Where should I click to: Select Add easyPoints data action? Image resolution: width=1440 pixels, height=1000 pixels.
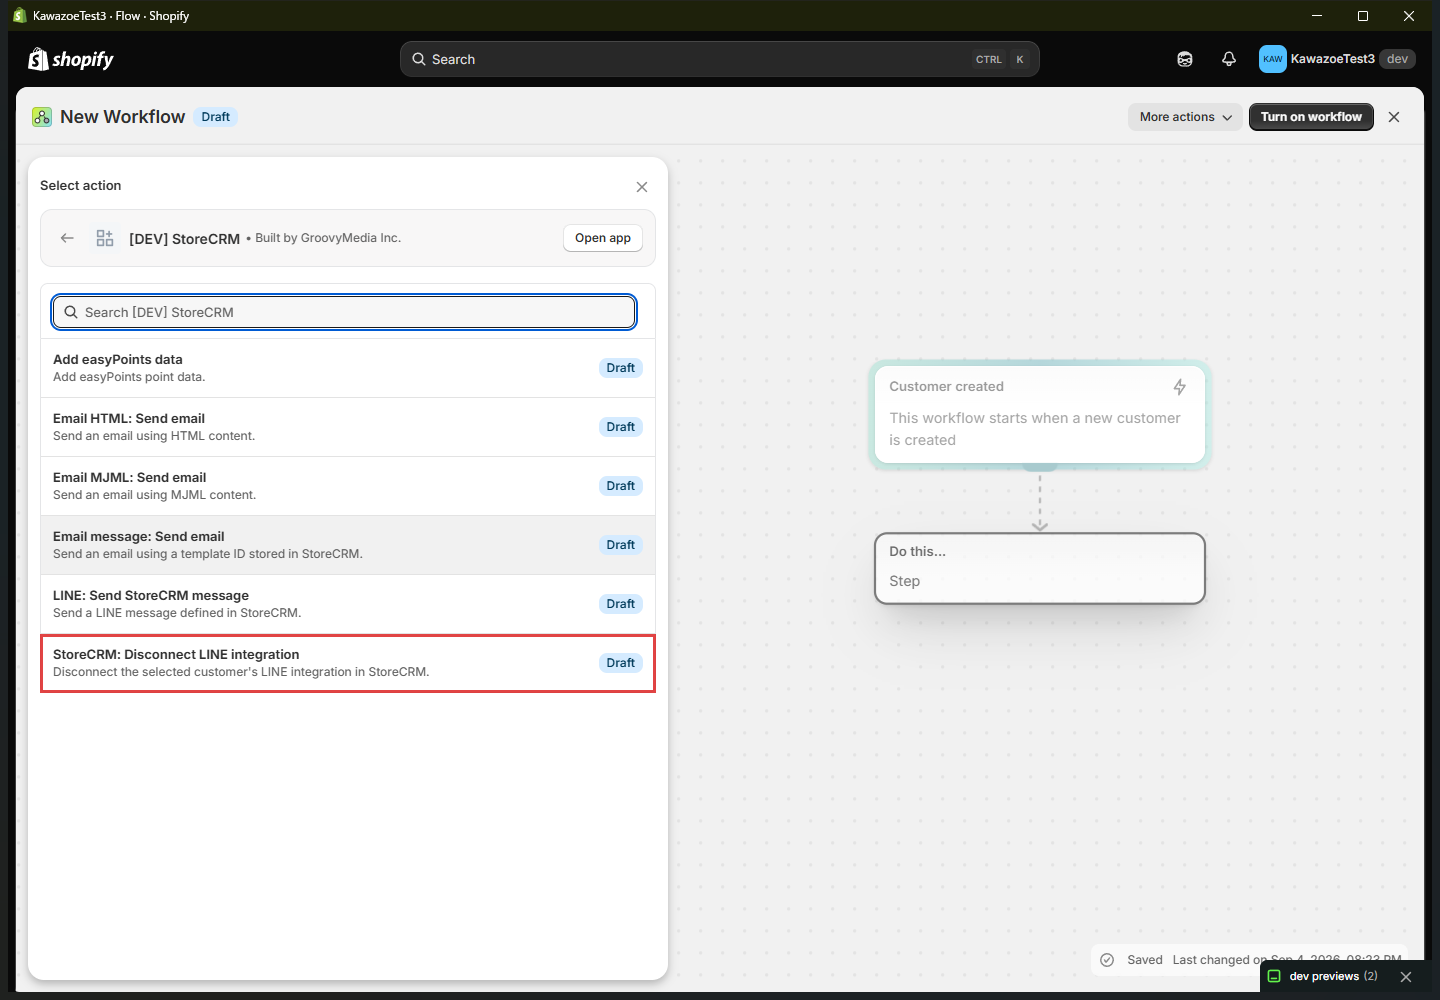348,368
